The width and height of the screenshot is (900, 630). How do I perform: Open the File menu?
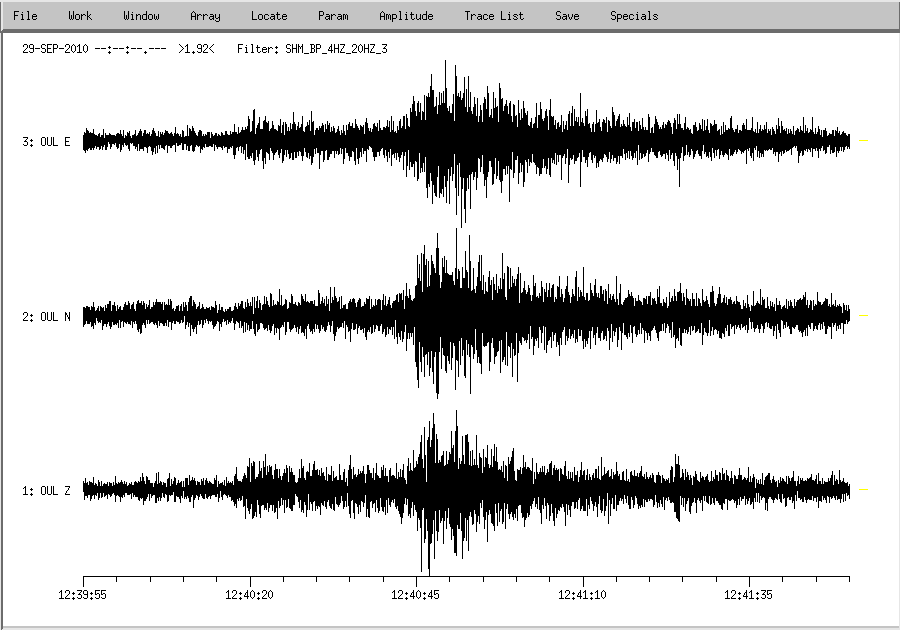[x=25, y=16]
